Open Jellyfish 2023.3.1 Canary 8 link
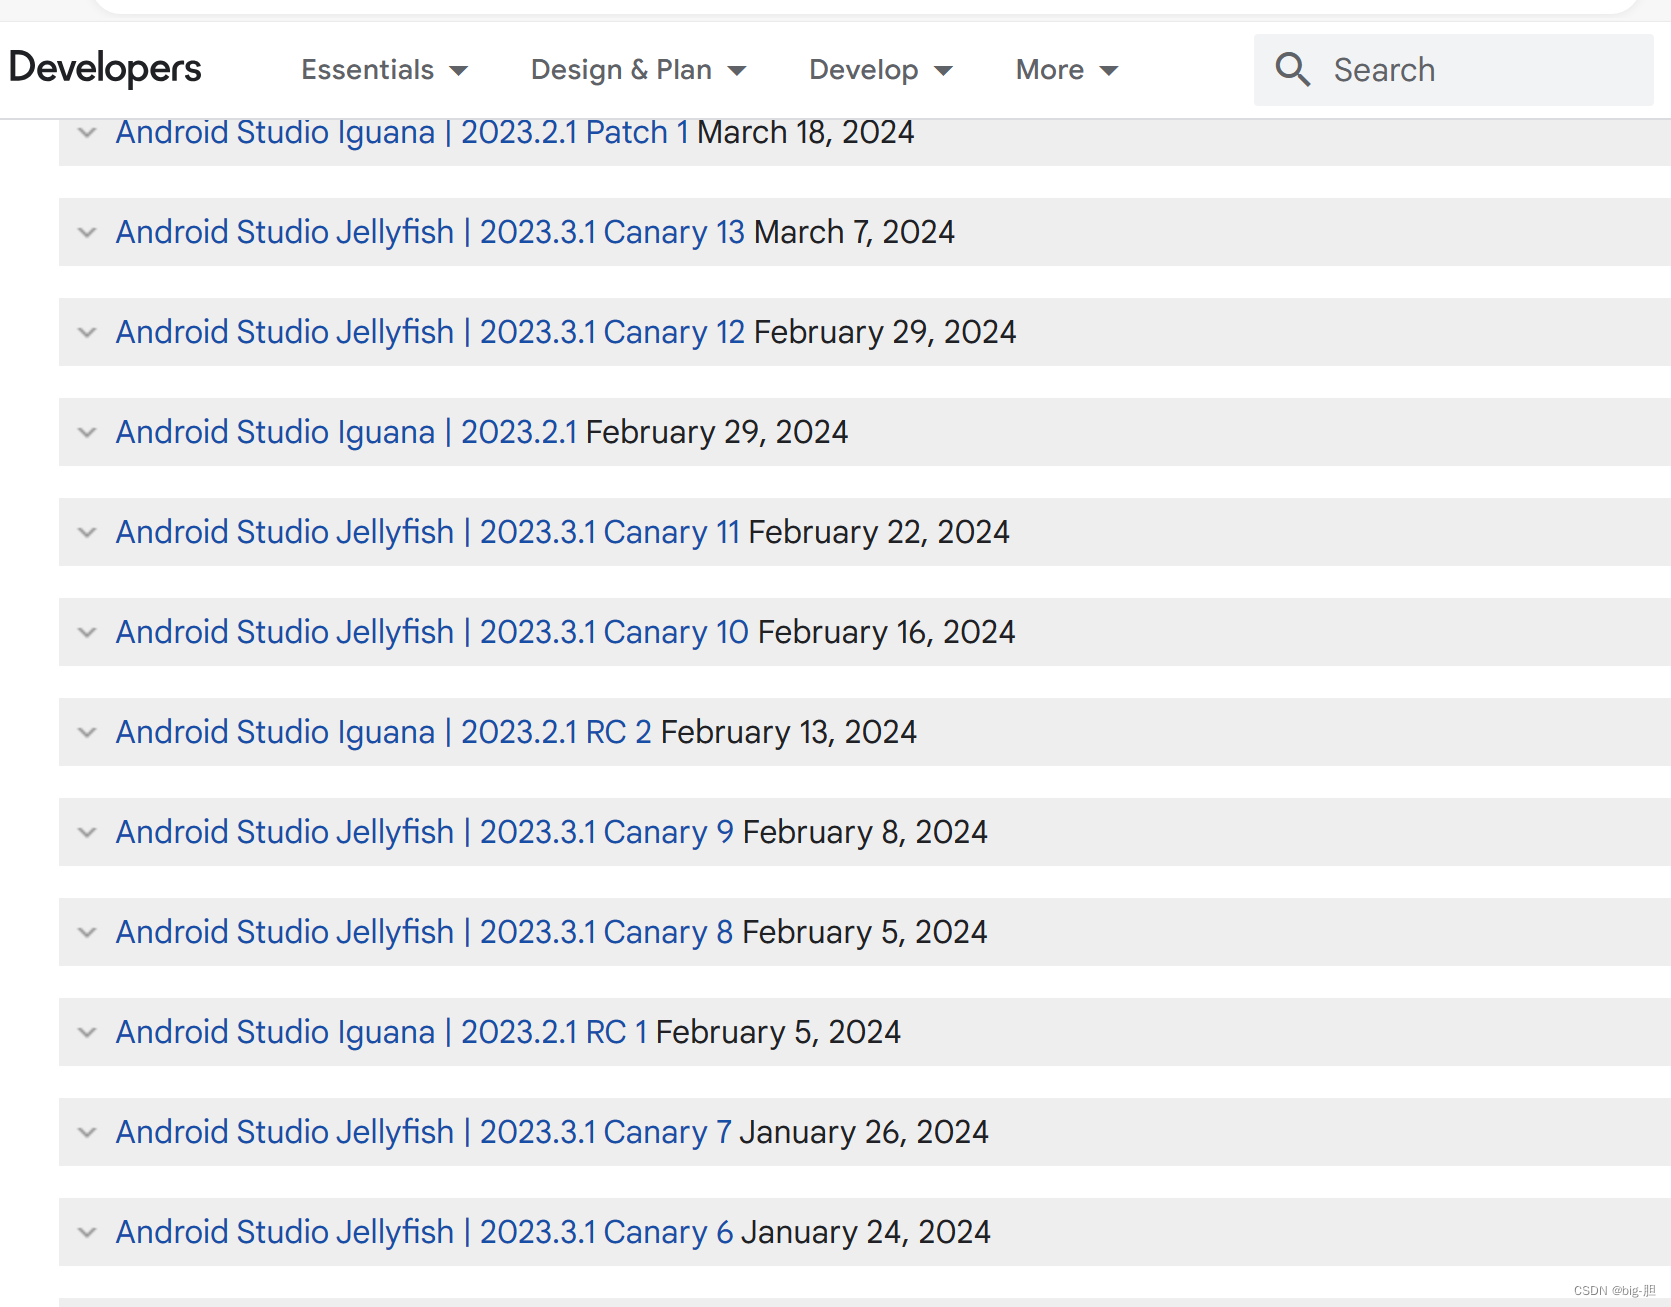This screenshot has width=1671, height=1307. pos(425,932)
